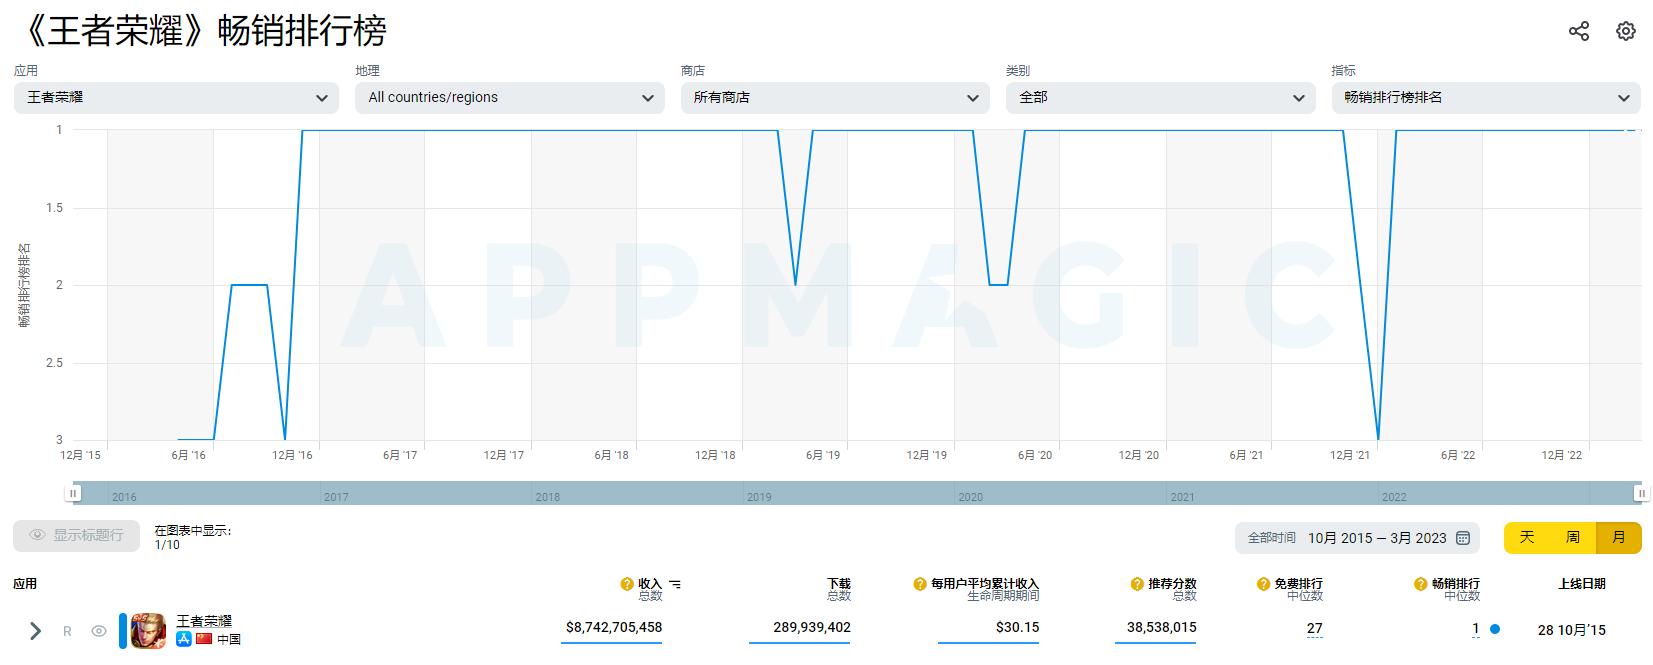Open the help icon next to 免费排行

tap(1264, 584)
